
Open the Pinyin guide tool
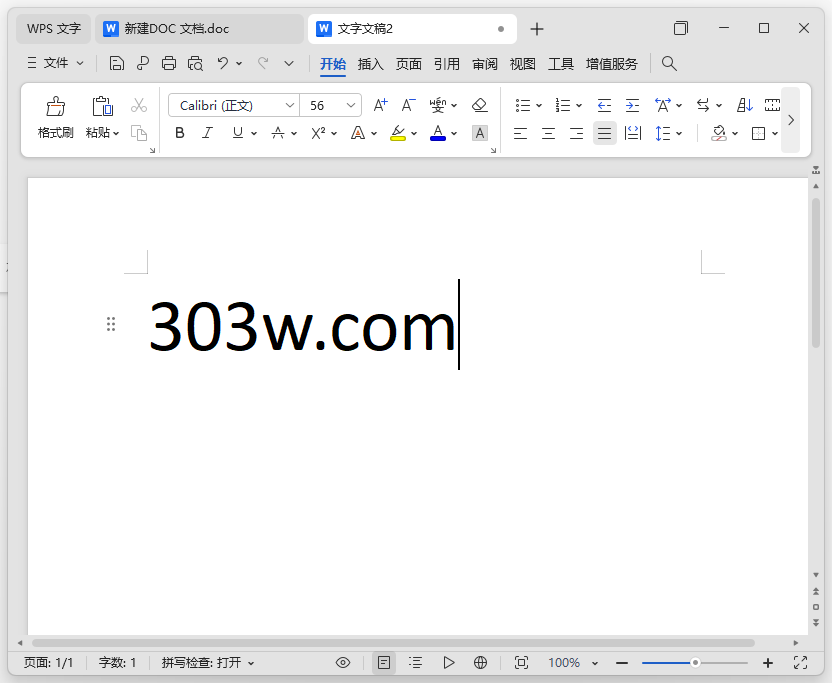coord(440,104)
